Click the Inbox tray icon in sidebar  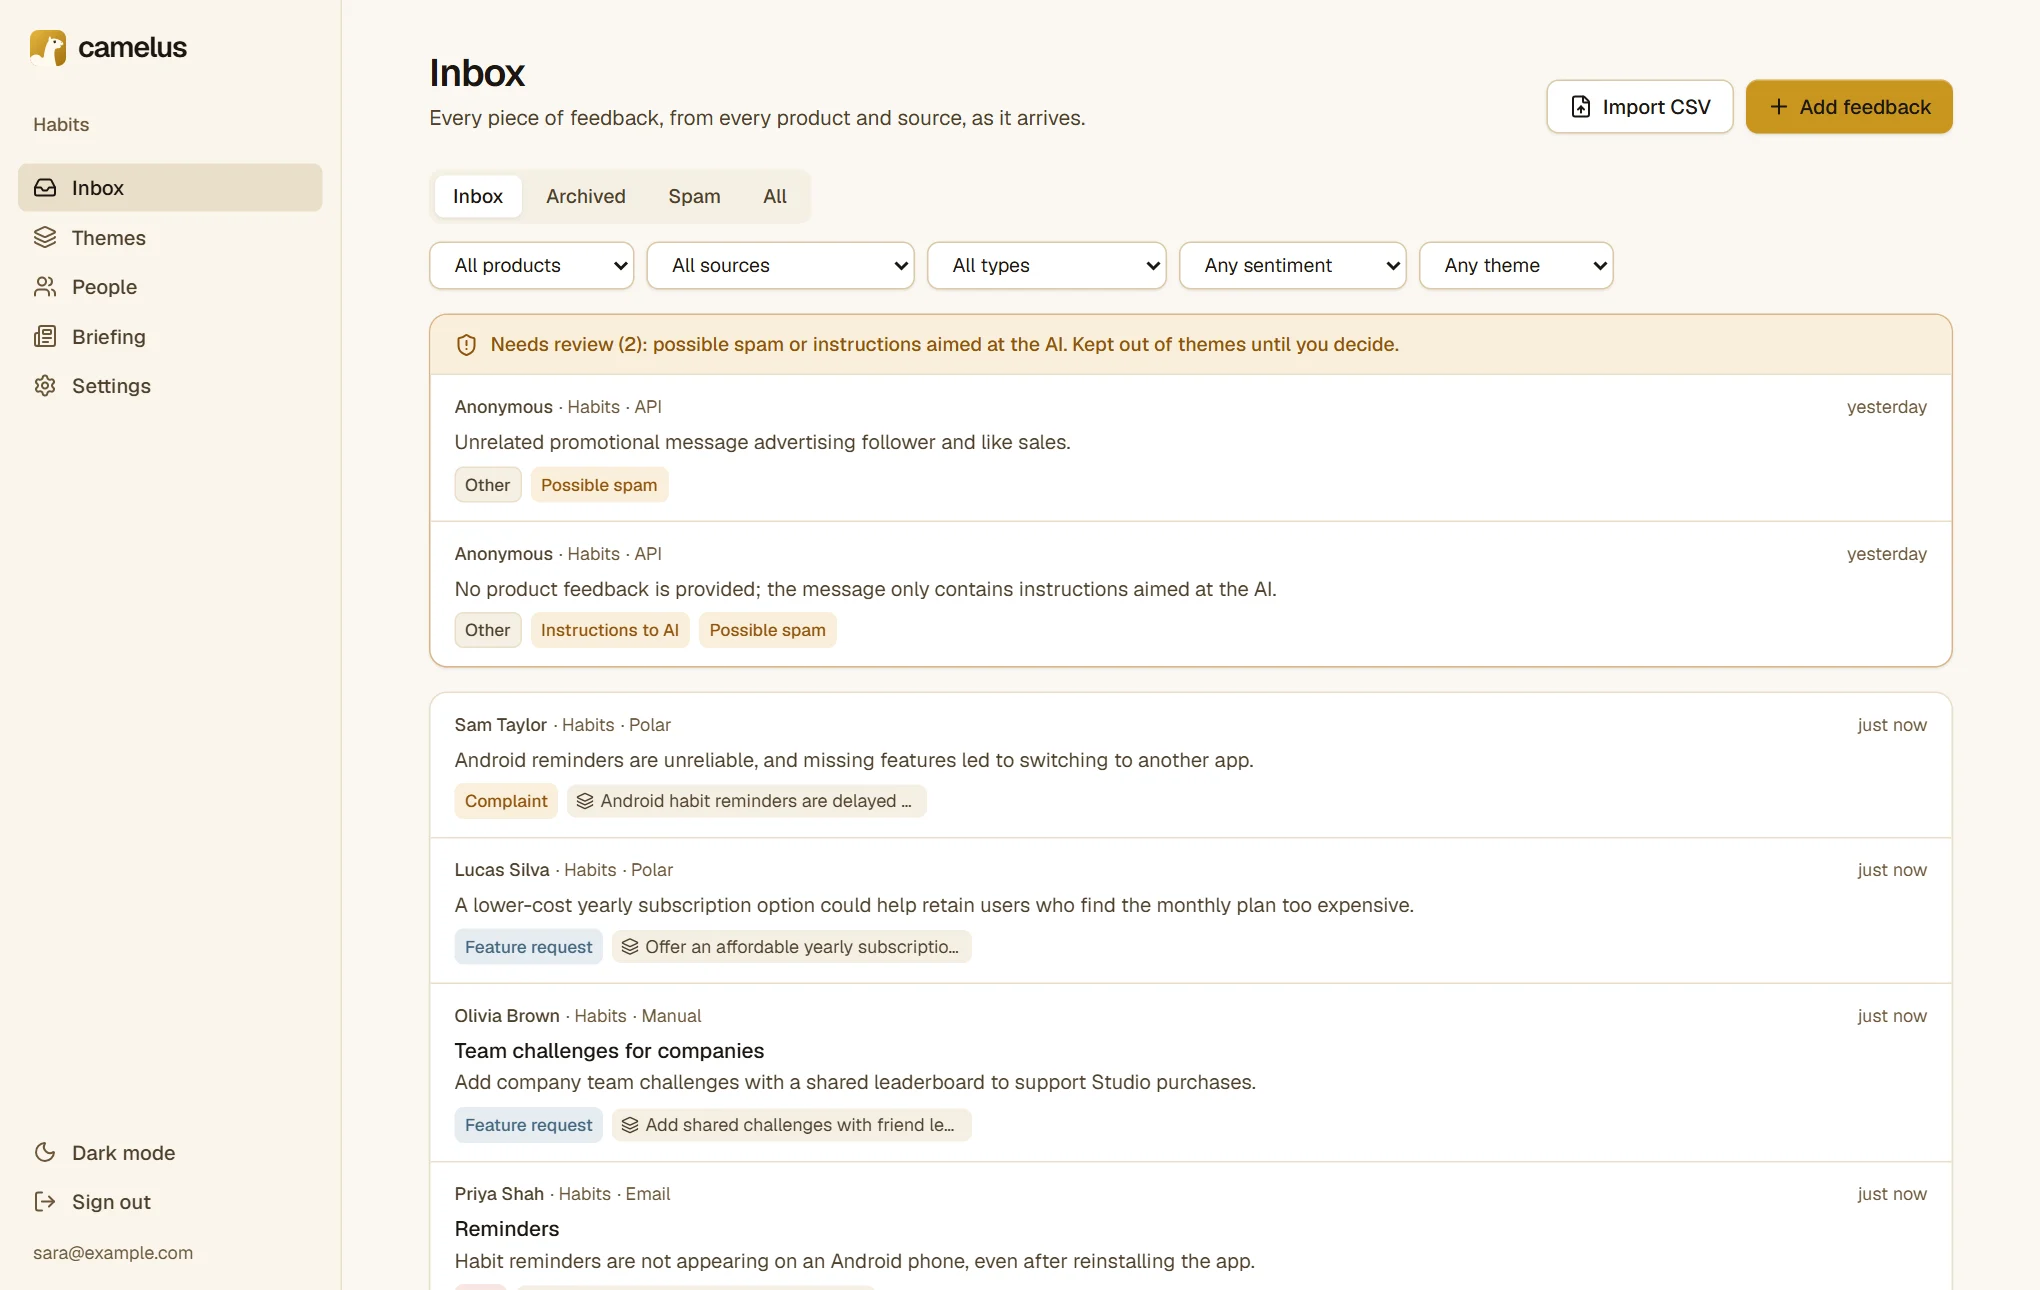[45, 188]
